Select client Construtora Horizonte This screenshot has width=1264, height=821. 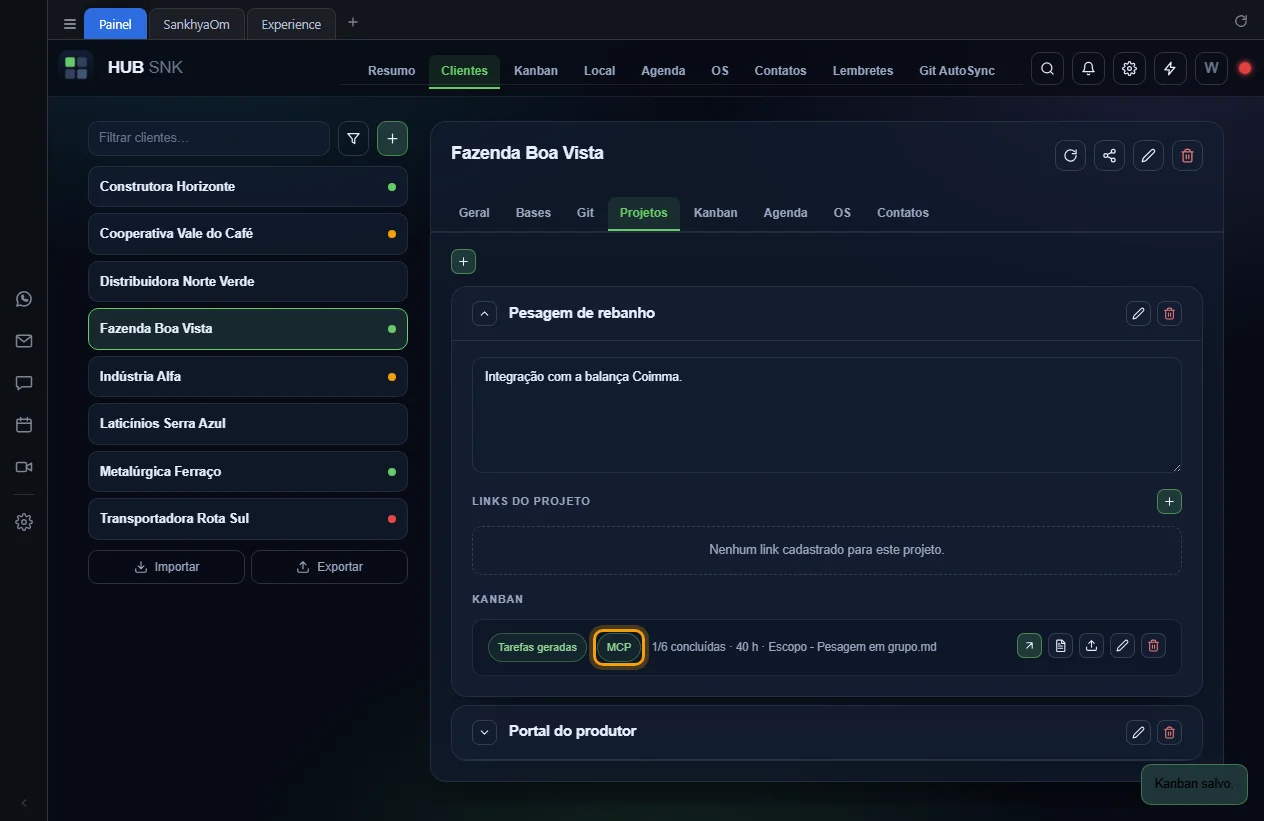click(248, 187)
